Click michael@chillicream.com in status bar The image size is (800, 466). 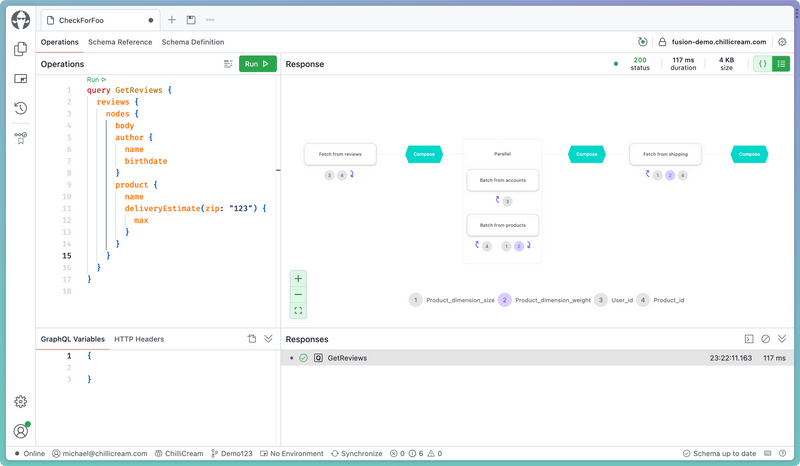[x=100, y=453]
